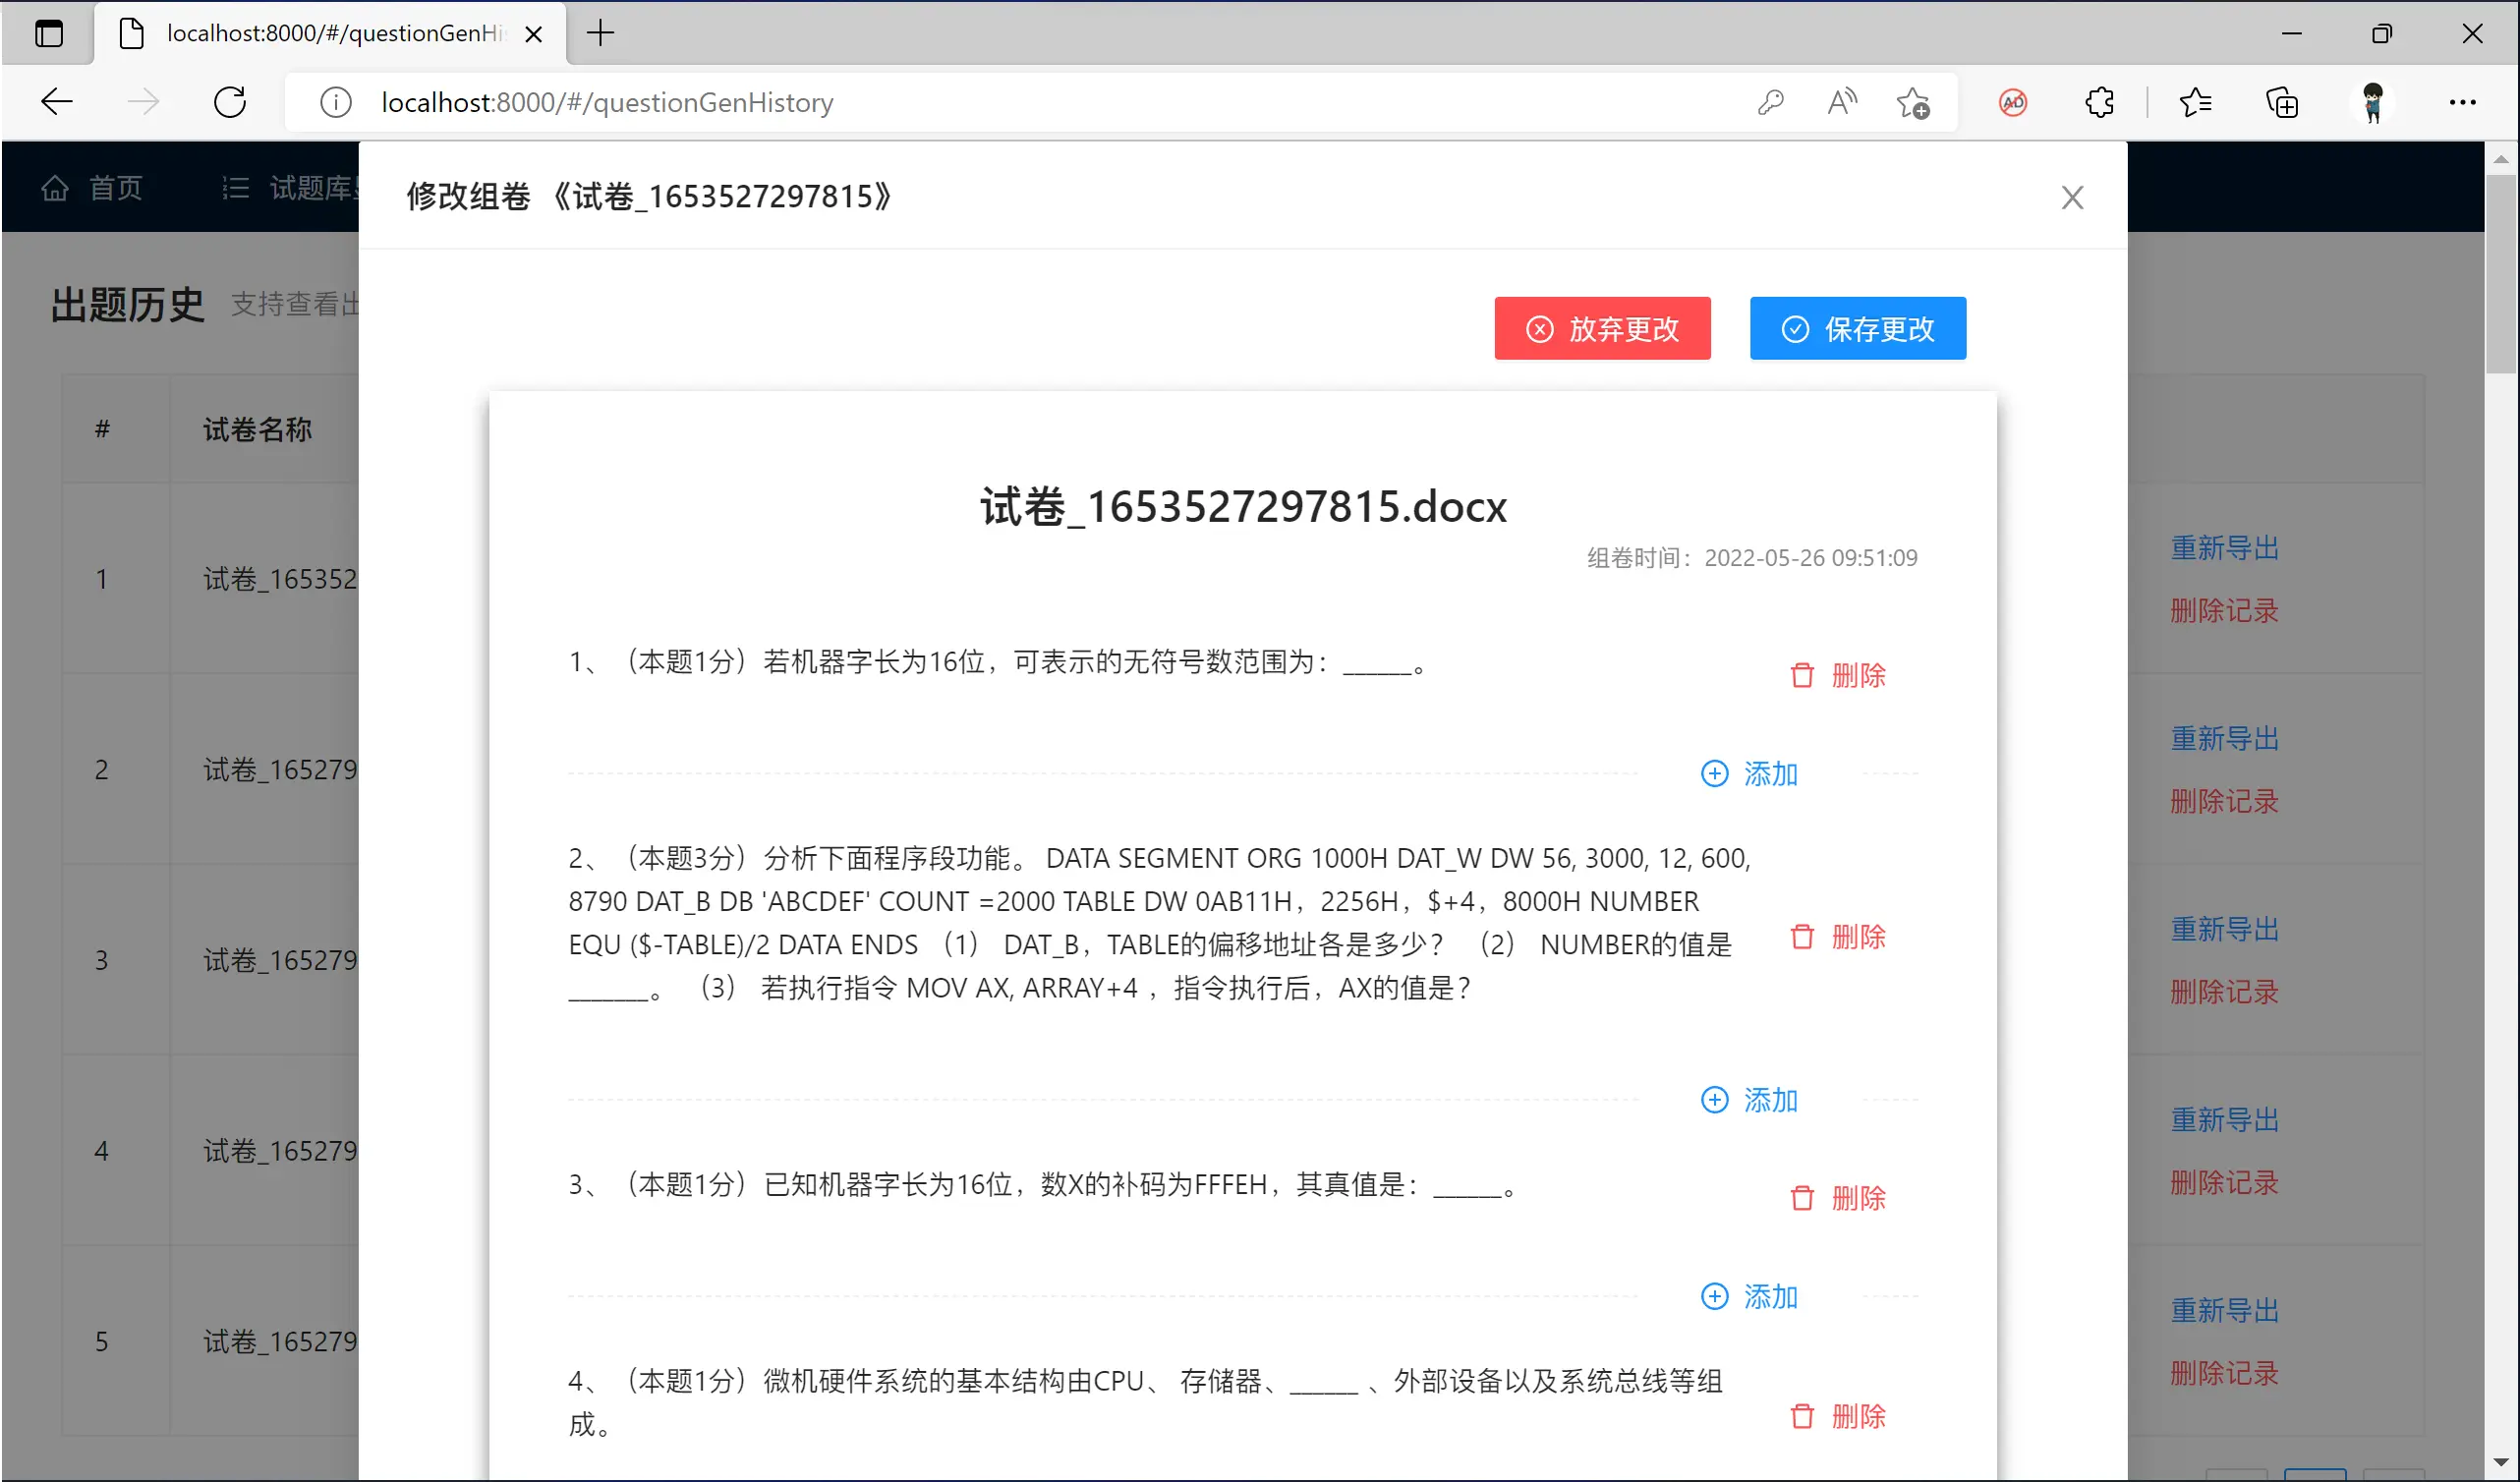This screenshot has width=2520, height=1482.
Task: Delete question 2 with the trash icon
Action: [x=1803, y=937]
